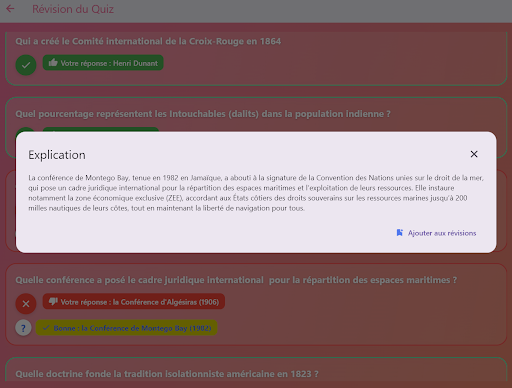Click the bookmark icon beside Ajouter aux révisions

coord(399,233)
